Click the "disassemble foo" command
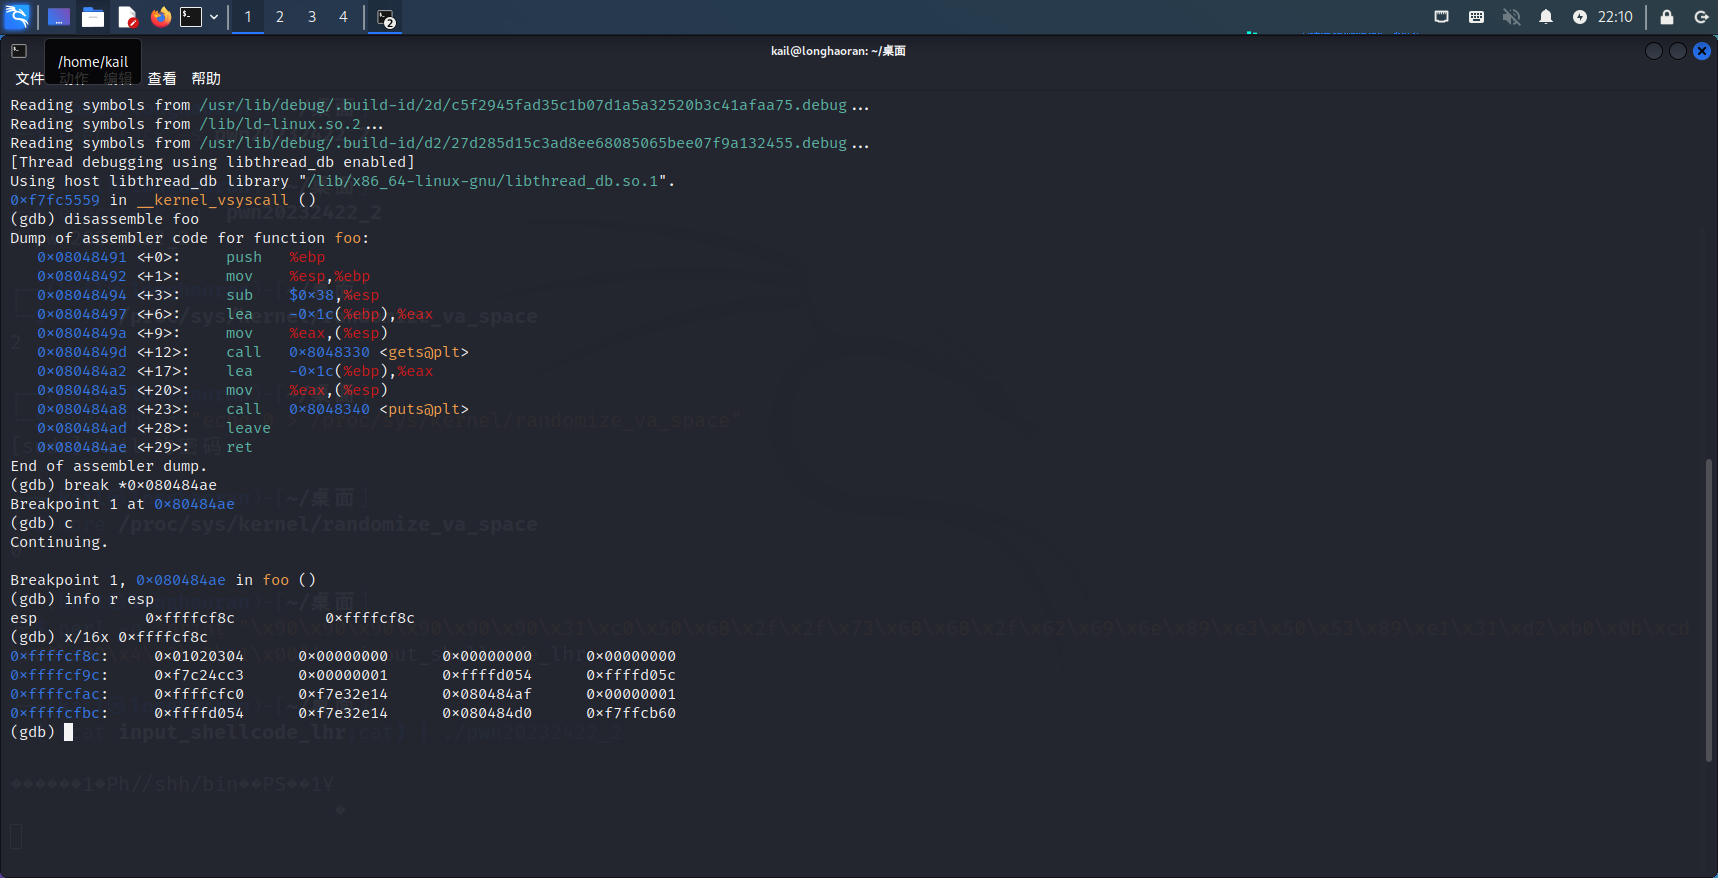This screenshot has height=878, width=1718. click(x=131, y=219)
